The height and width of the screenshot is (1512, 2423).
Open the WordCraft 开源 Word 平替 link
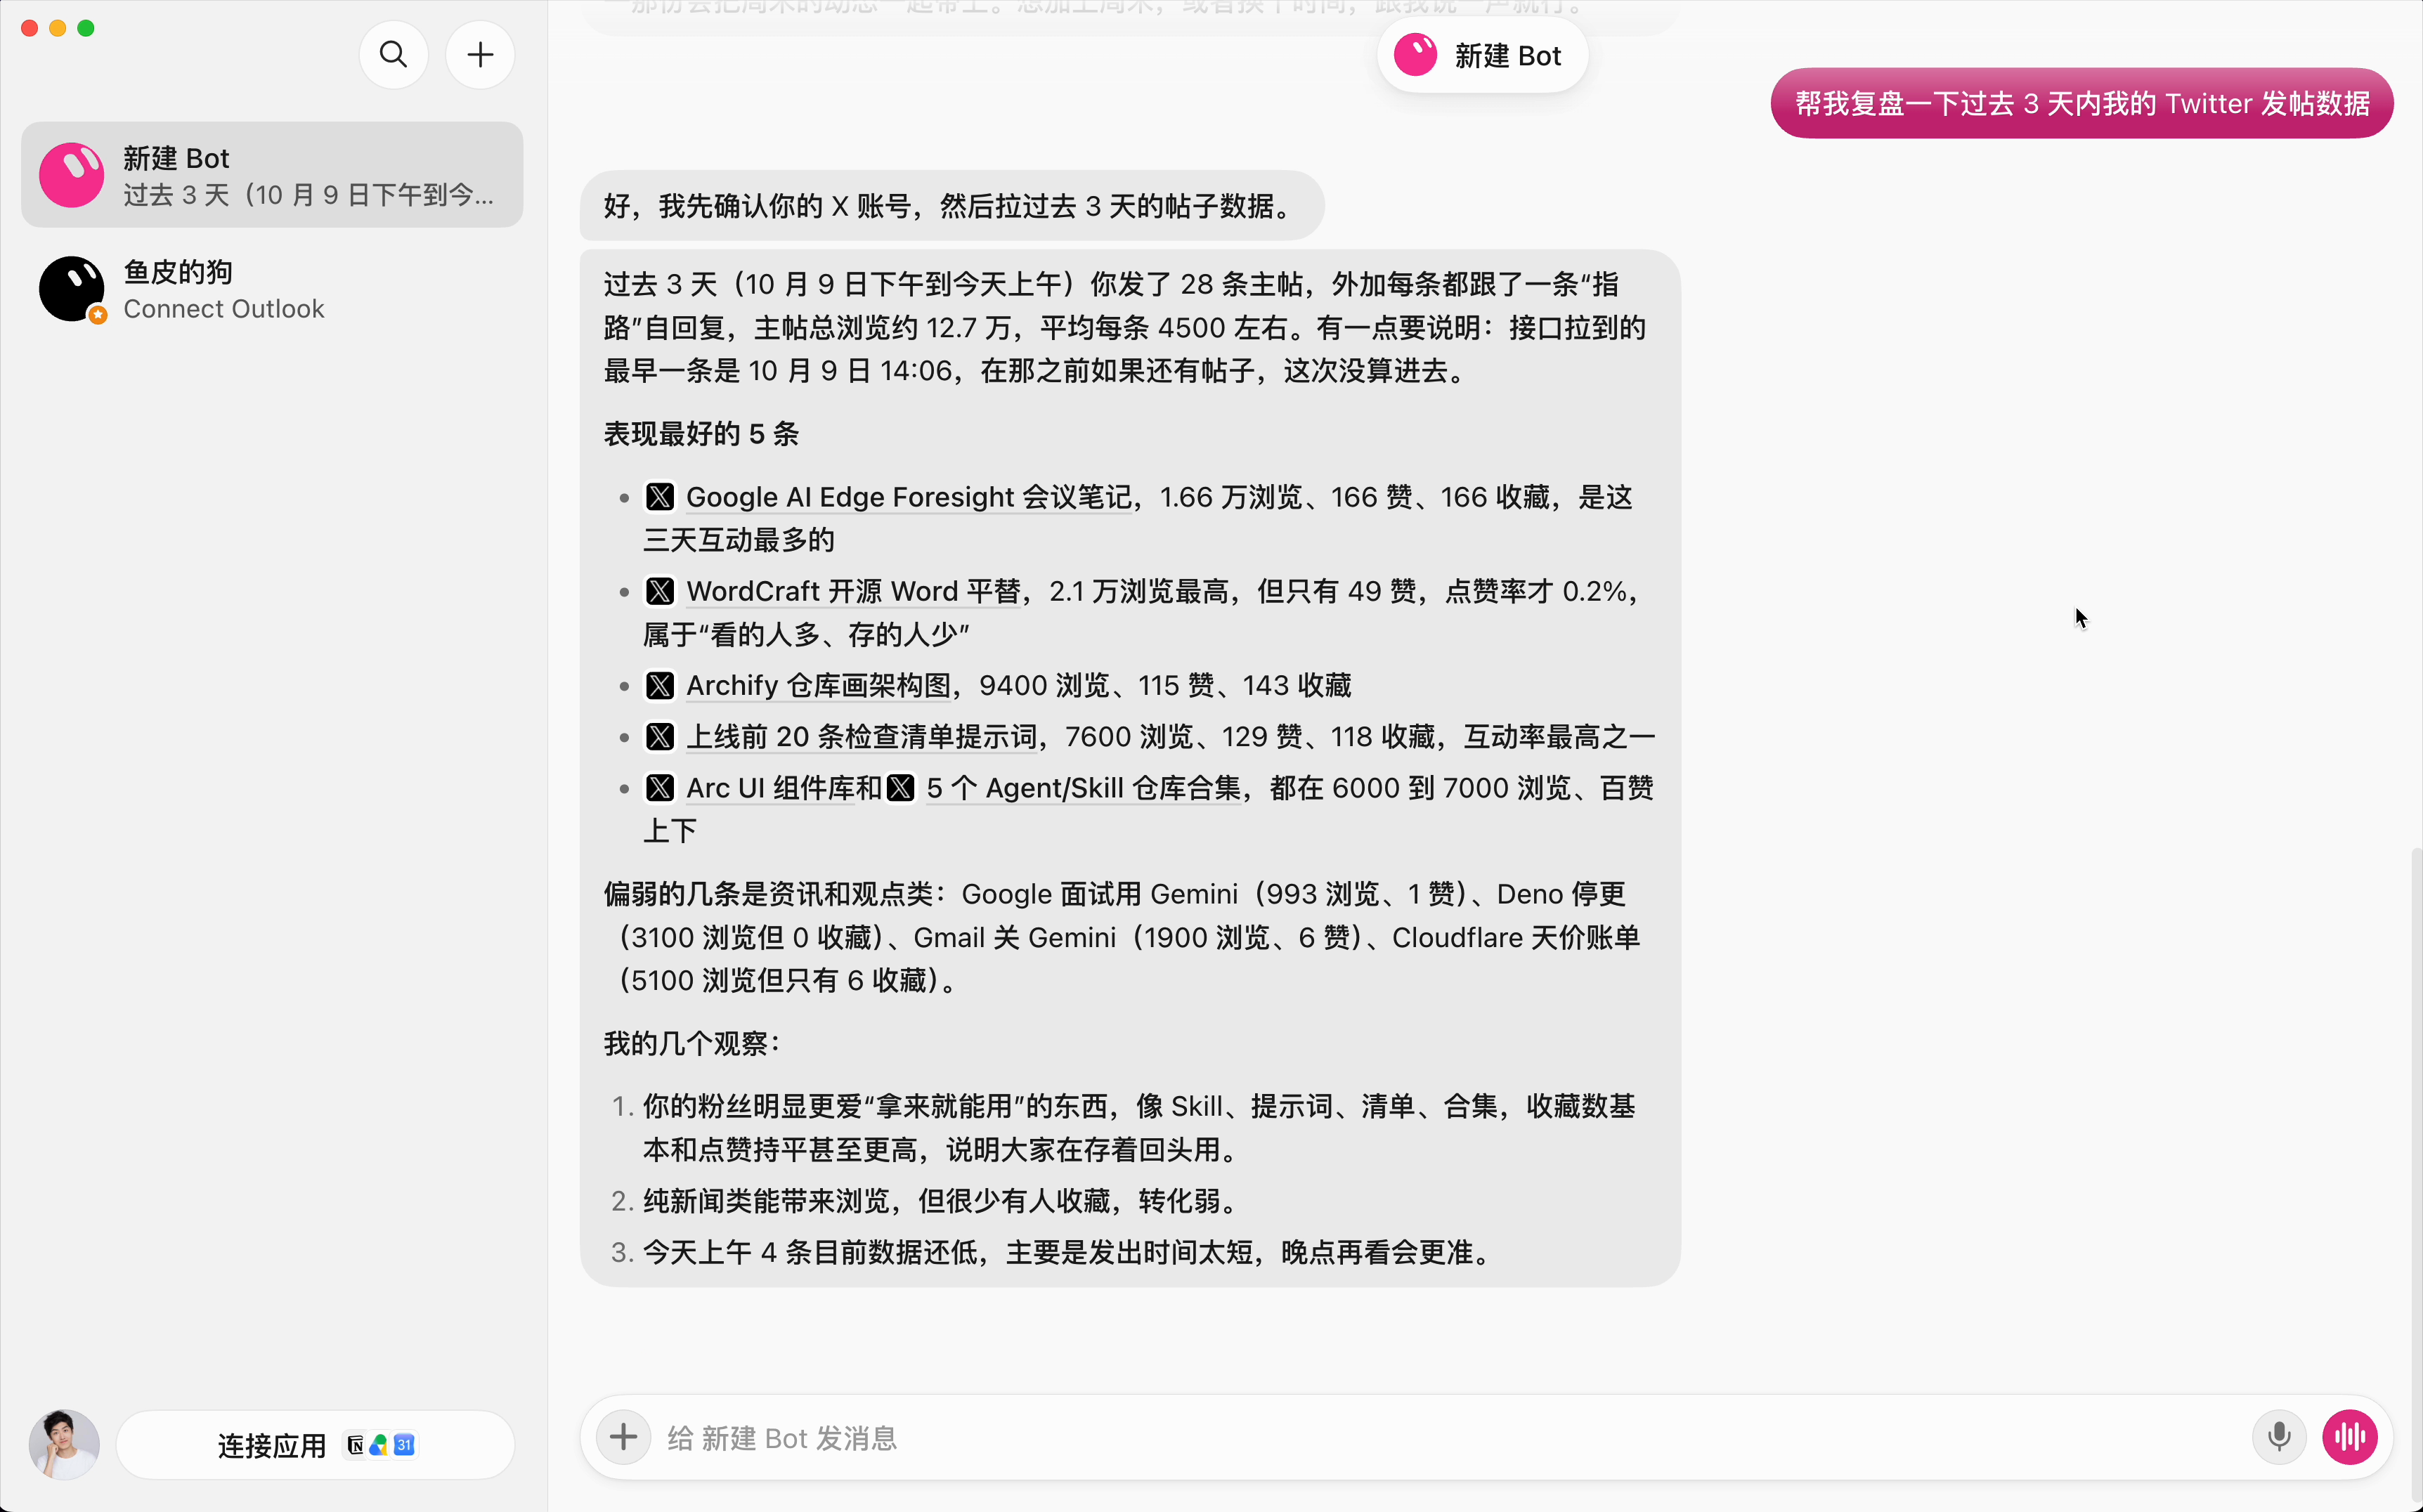(853, 591)
